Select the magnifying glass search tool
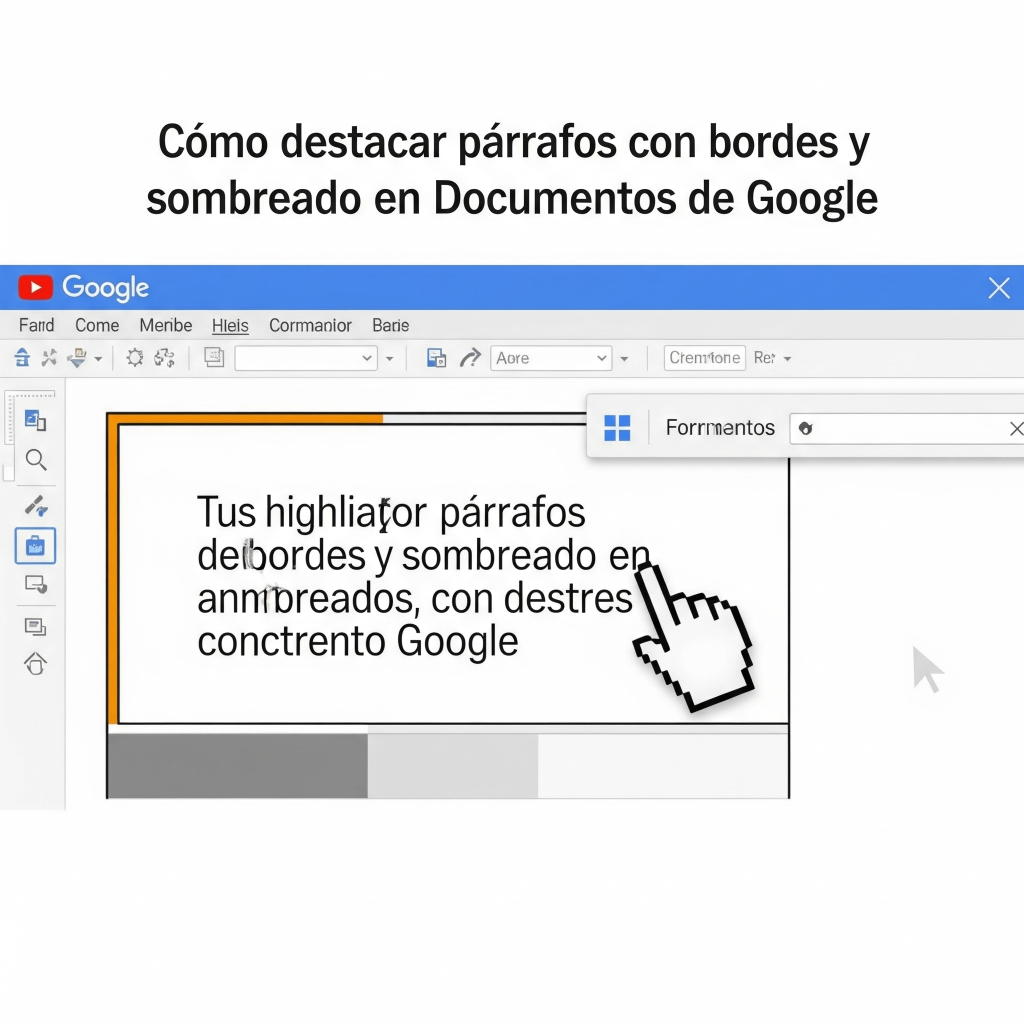Viewport: 1024px width, 1024px height. (36, 460)
